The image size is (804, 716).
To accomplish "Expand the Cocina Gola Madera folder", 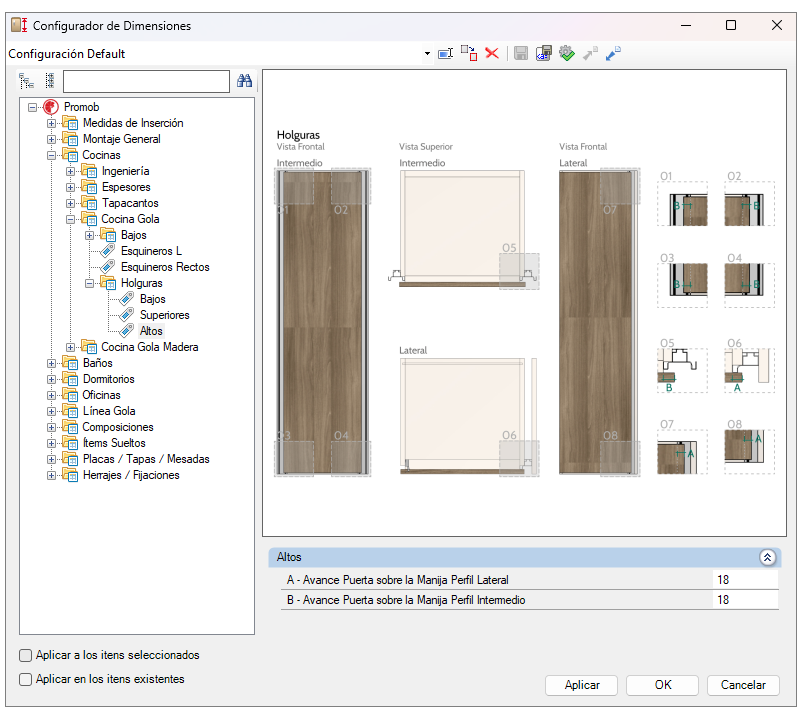I will pyautogui.click(x=71, y=347).
